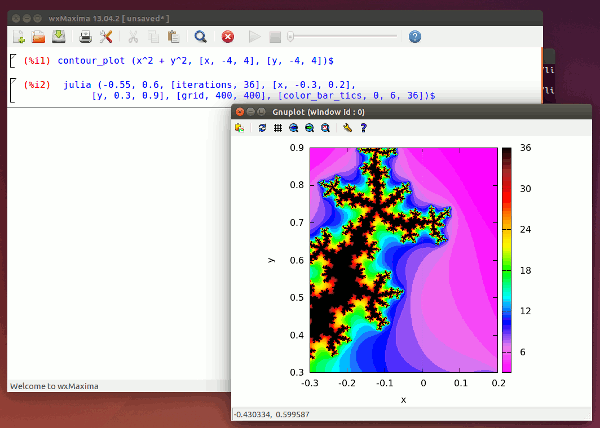The image size is (600, 428).
Task: Open a file from wxMaxima toolbar
Action: pyautogui.click(x=38, y=37)
